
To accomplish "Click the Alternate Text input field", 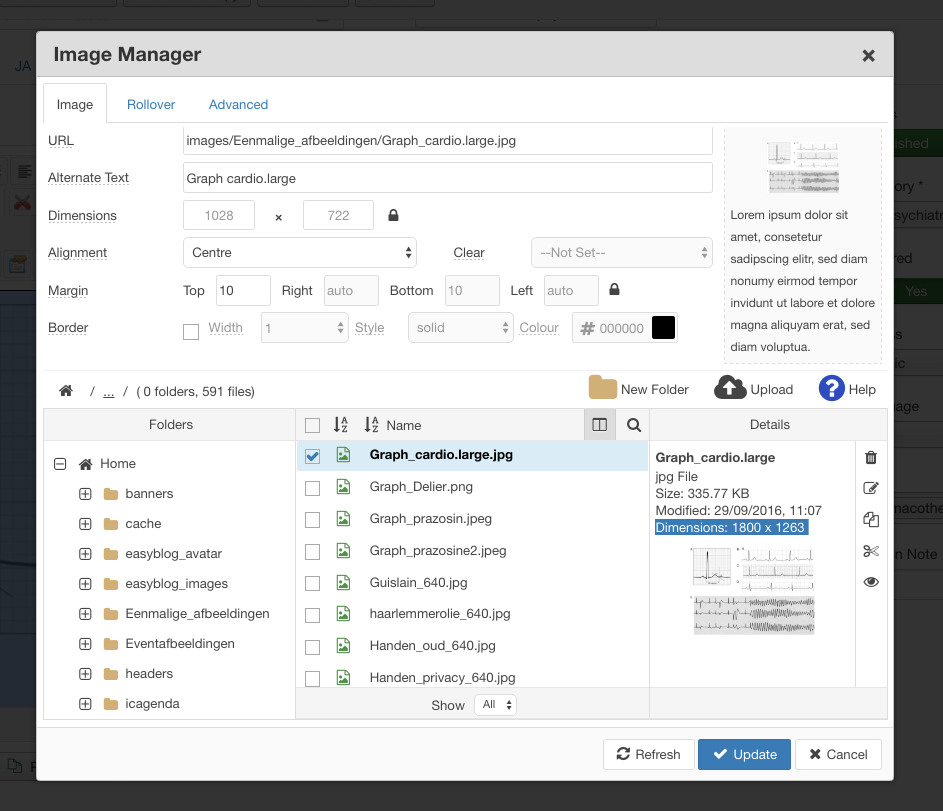I will point(447,178).
